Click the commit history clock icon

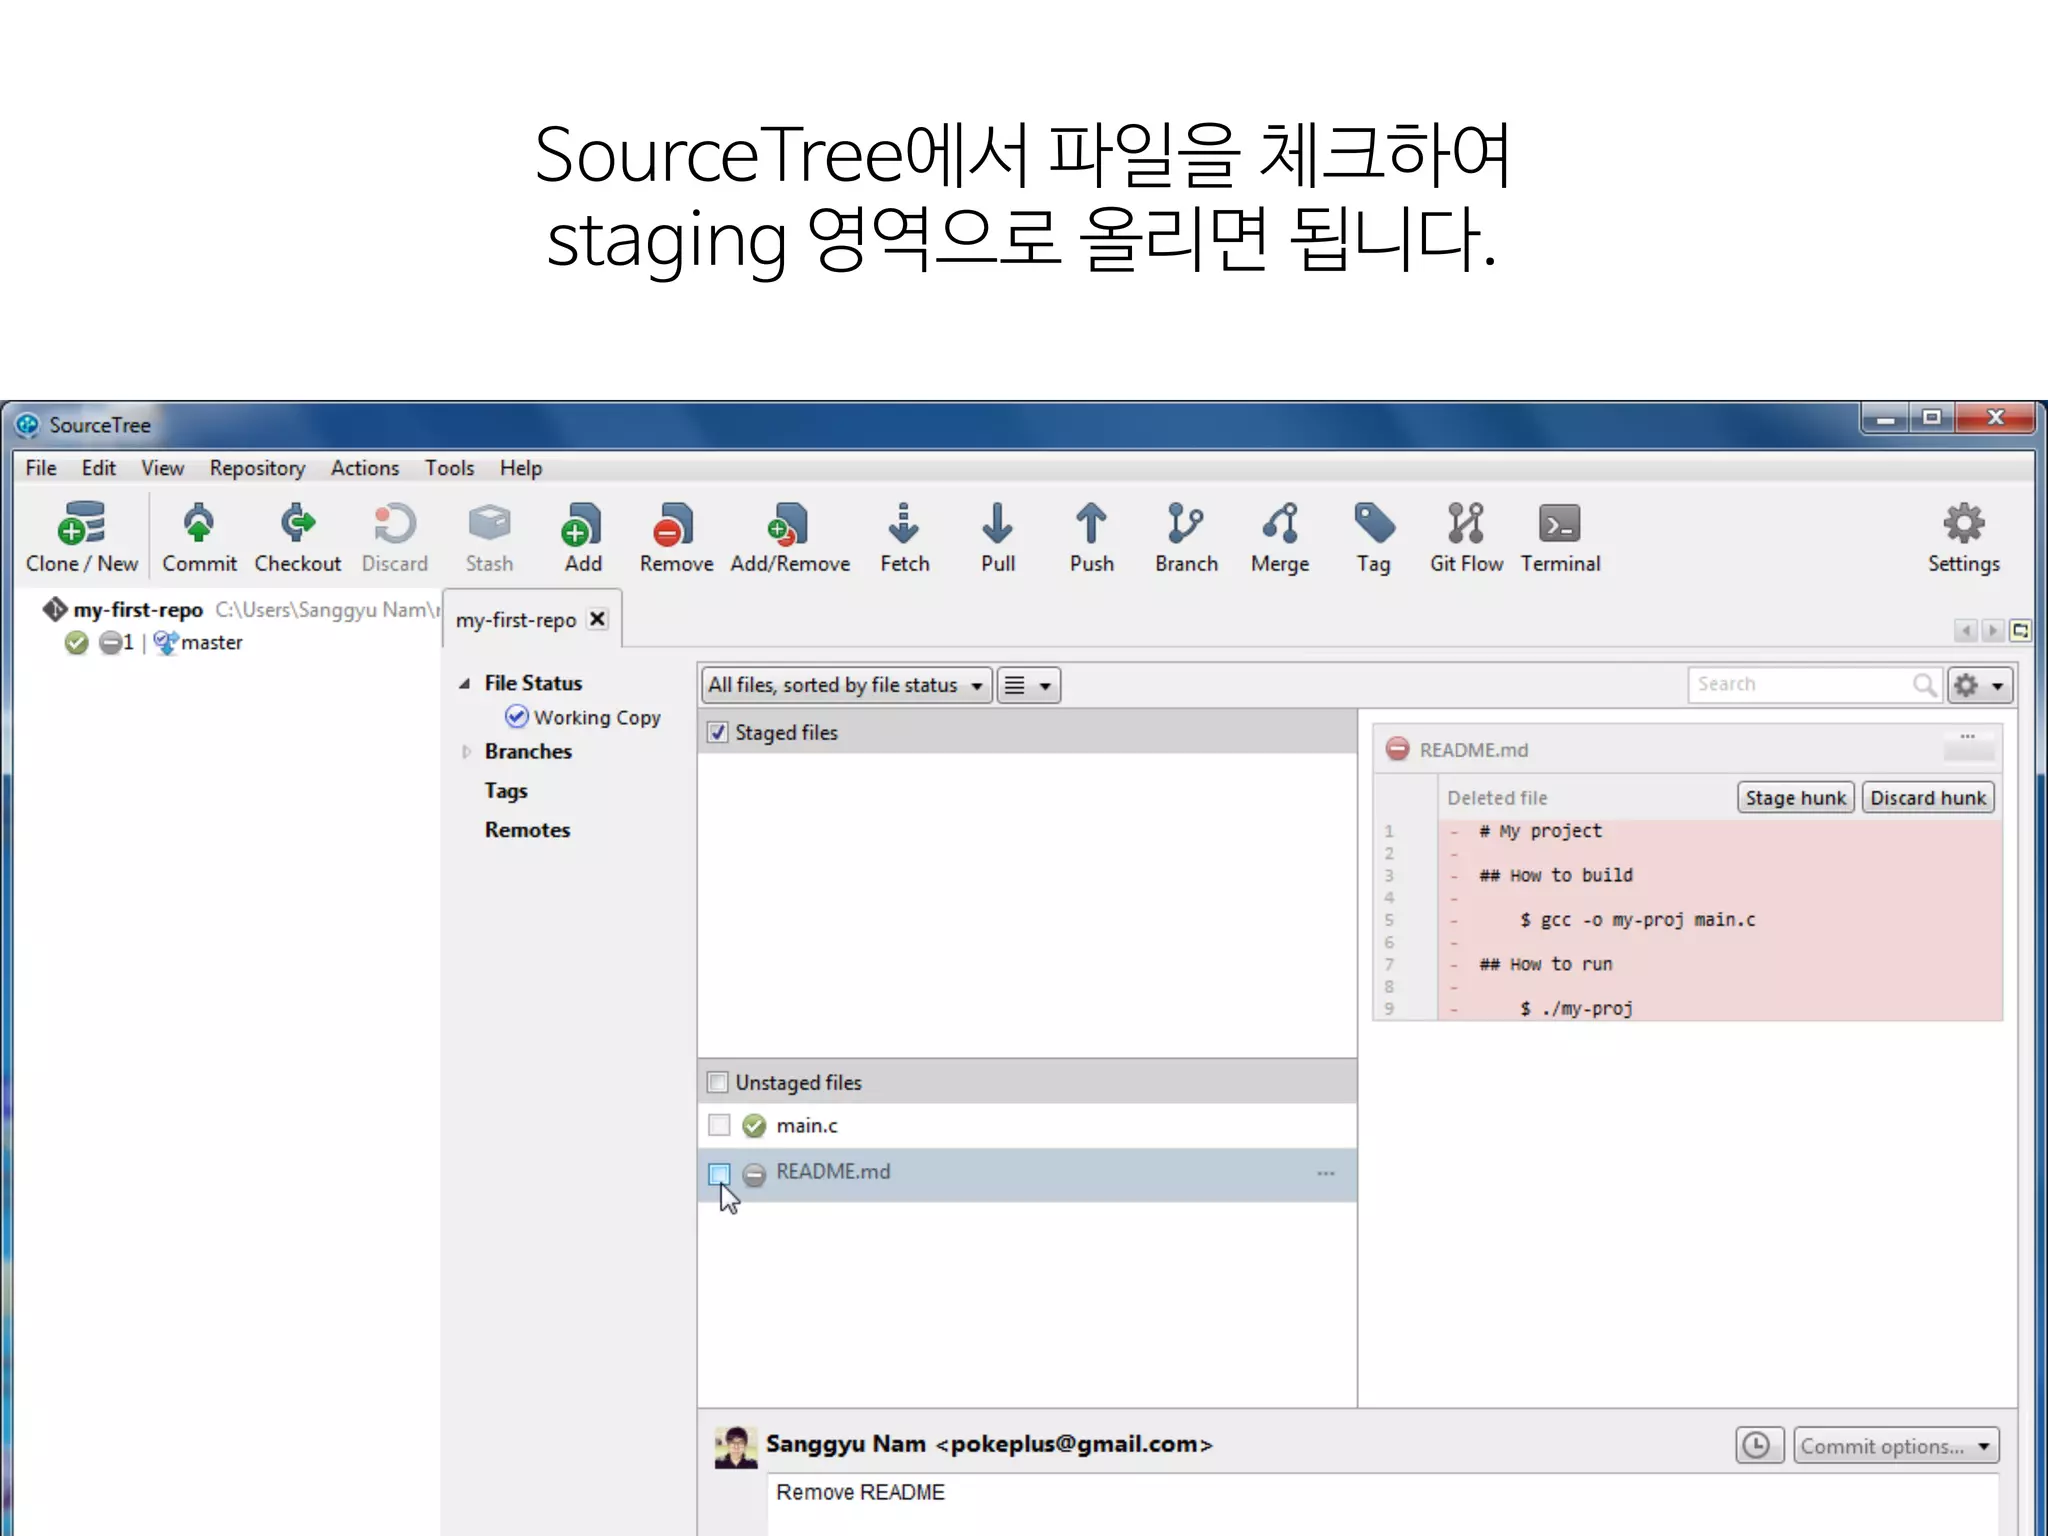pos(1757,1445)
